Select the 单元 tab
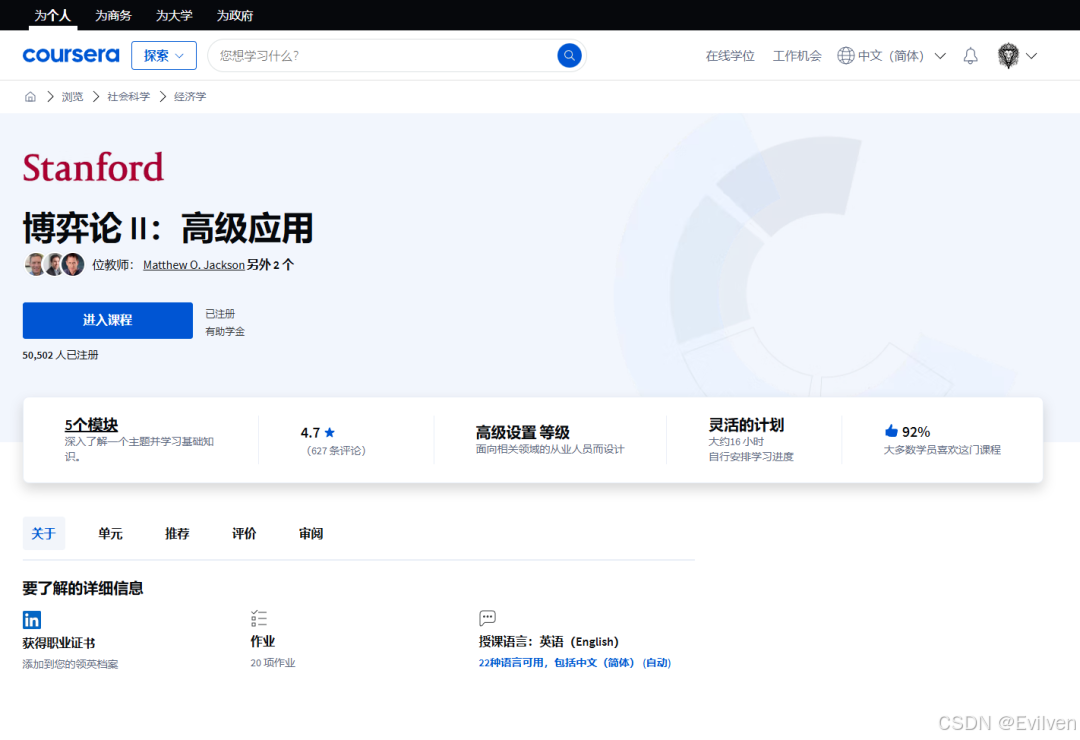Screen dimensions: 1080x740 click(110, 533)
